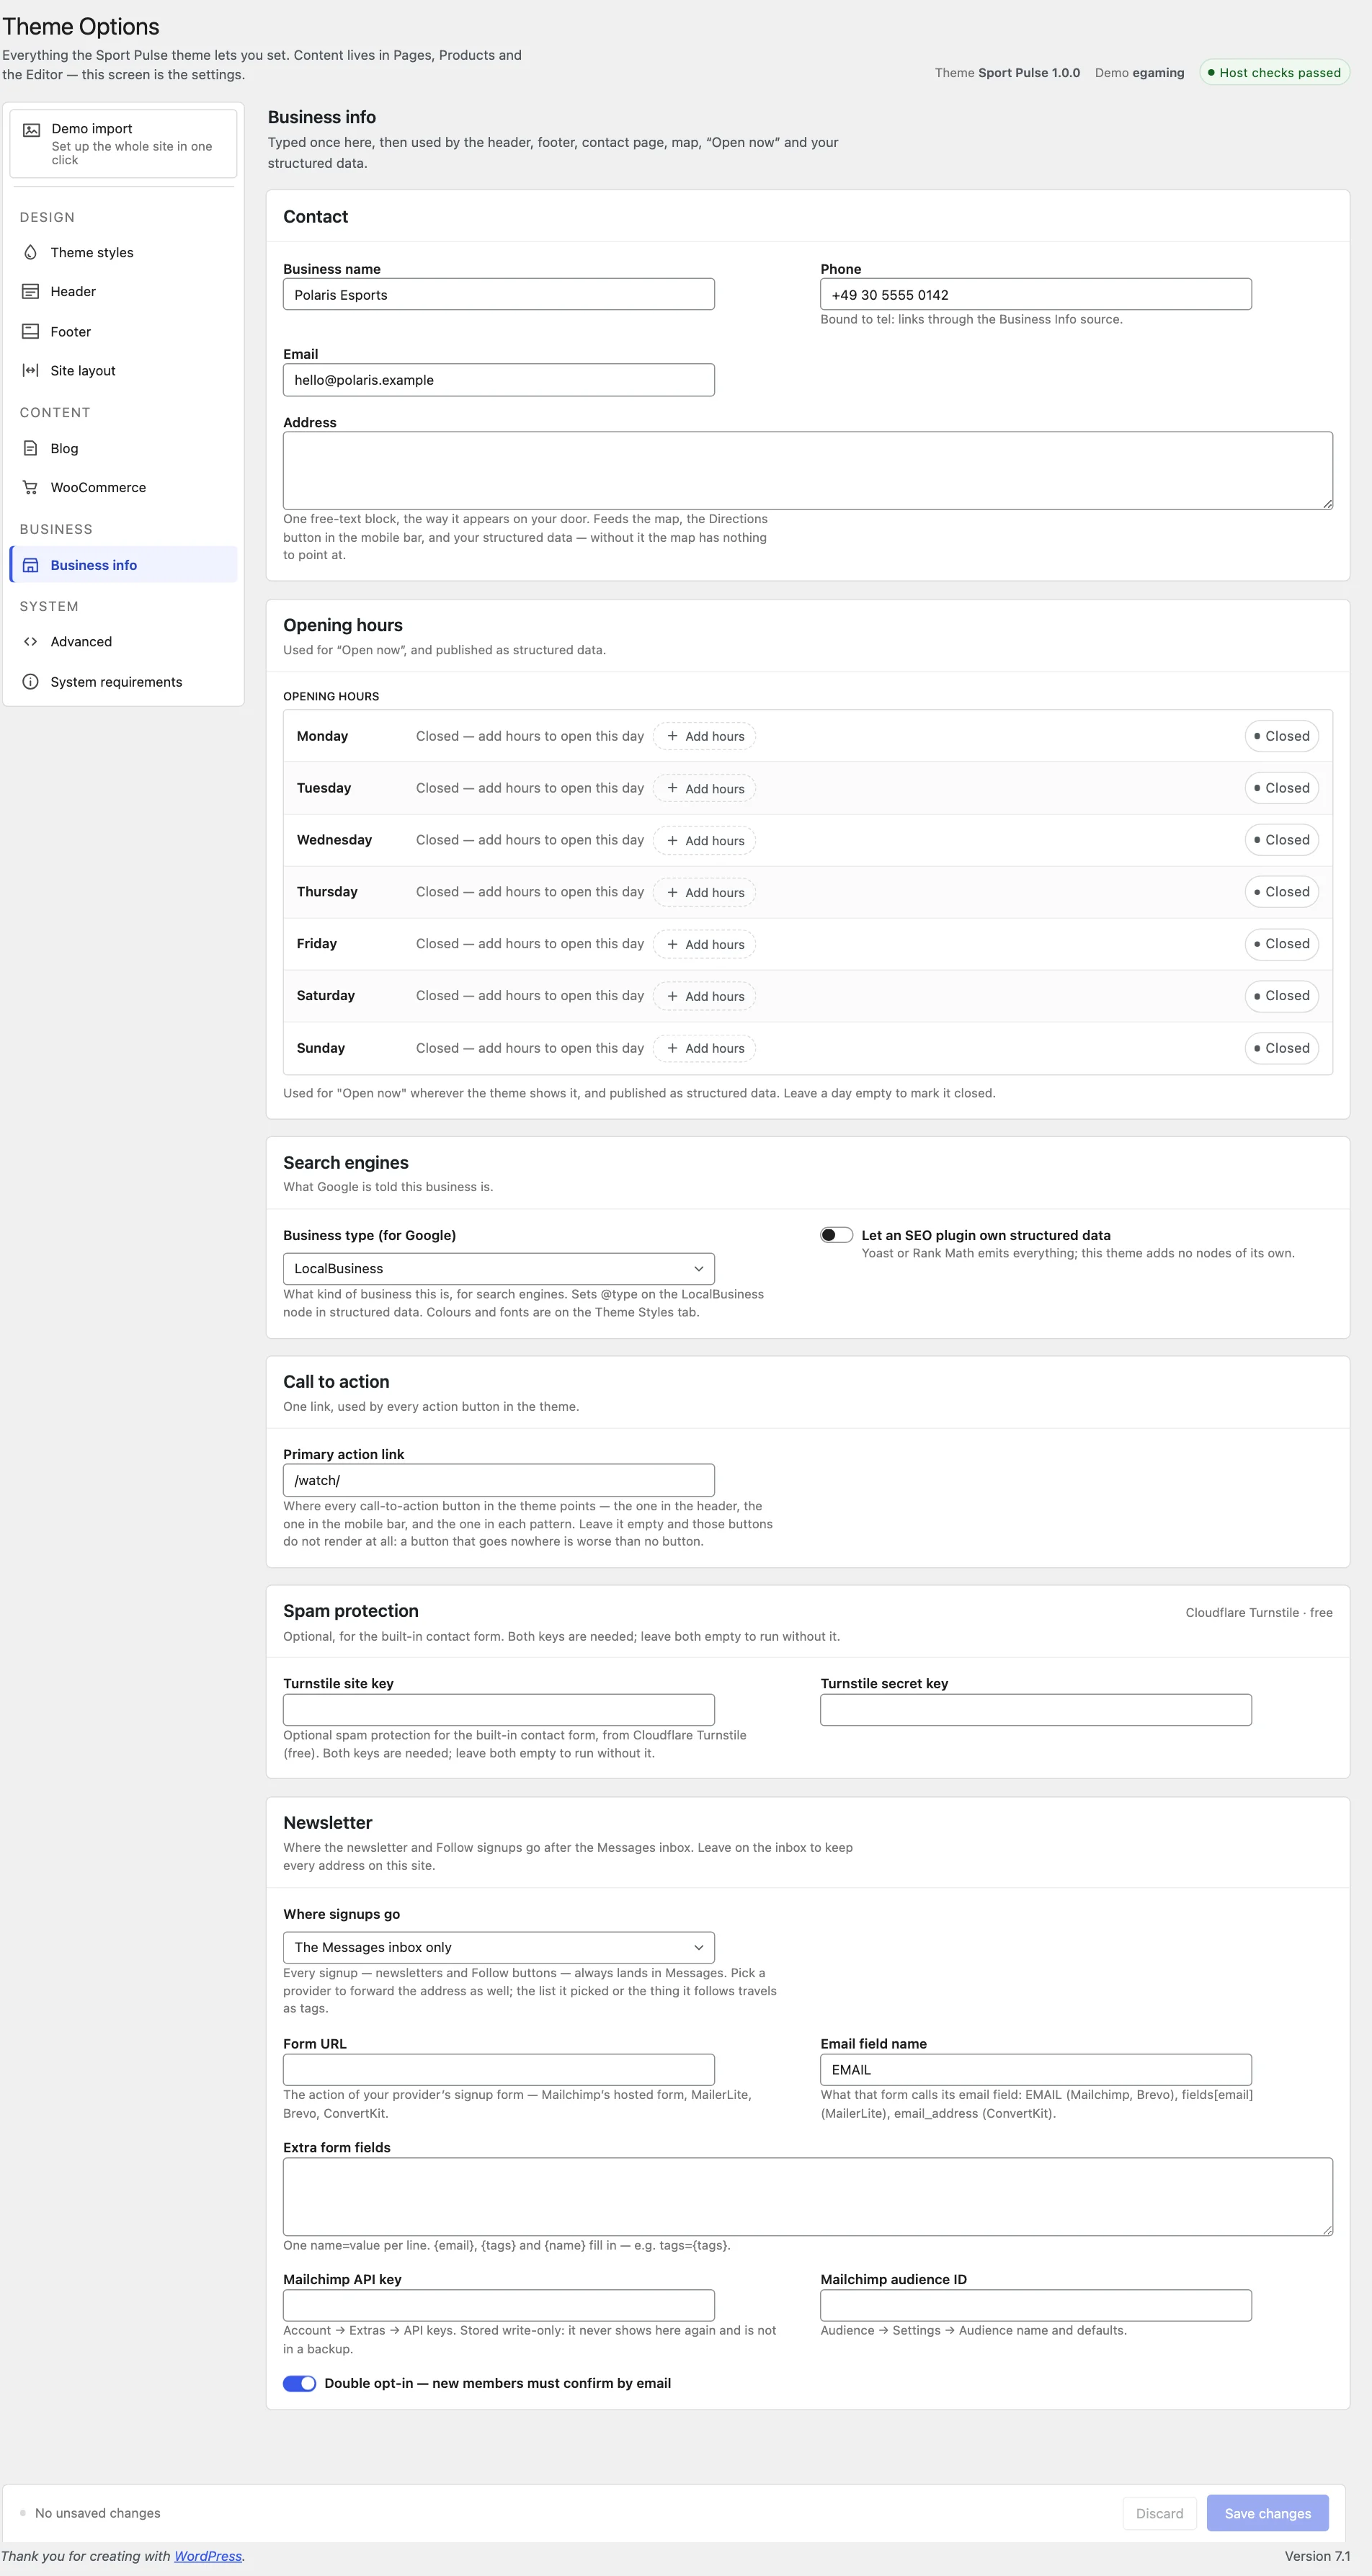1372x2576 pixels.
Task: Click the Footer layout icon
Action: point(30,331)
